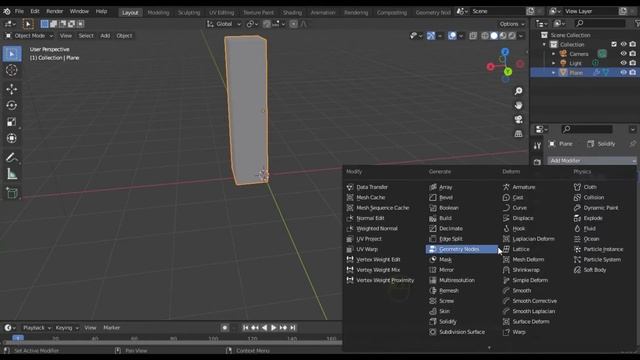This screenshot has height=360, width=640.
Task: Select material preview shading icon
Action: point(503,36)
